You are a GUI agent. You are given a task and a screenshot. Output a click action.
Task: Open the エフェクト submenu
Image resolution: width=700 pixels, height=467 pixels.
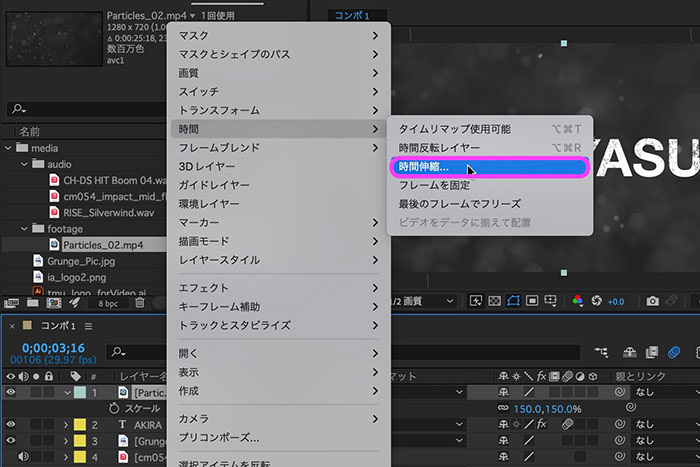[x=279, y=288]
